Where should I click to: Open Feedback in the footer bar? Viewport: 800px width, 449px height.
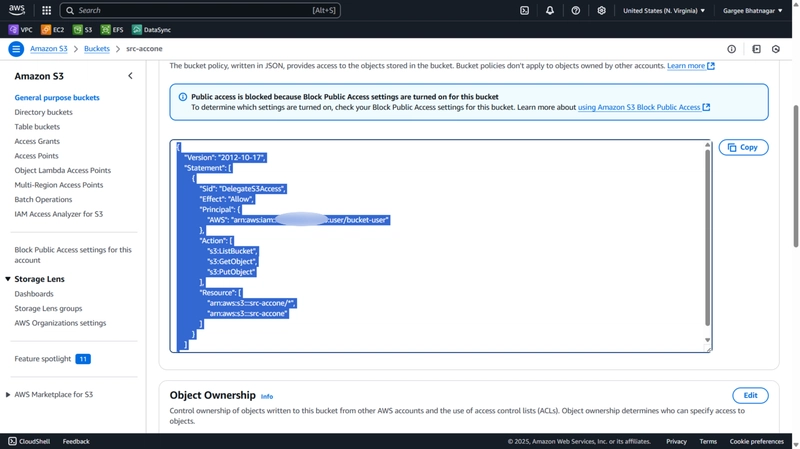point(76,441)
